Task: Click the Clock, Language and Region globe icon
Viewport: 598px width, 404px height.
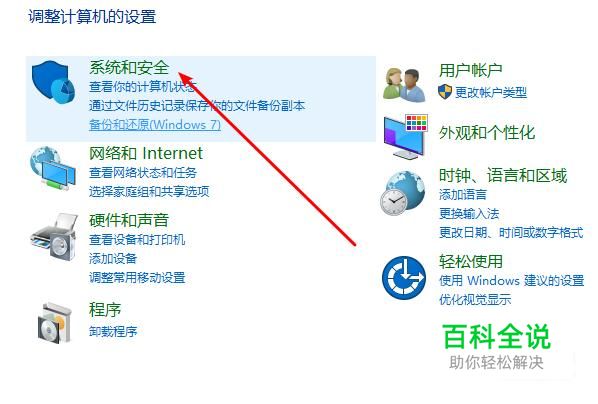Action: [x=403, y=193]
